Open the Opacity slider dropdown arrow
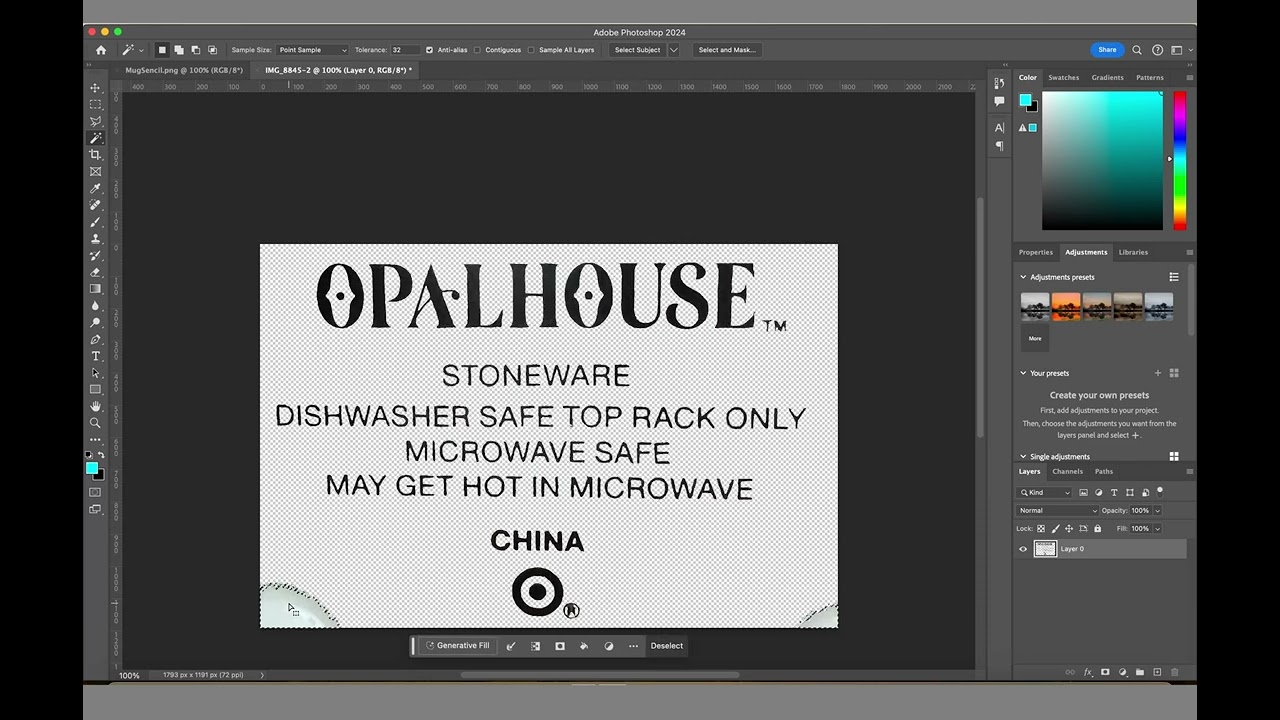The height and width of the screenshot is (720, 1280). click(1158, 510)
